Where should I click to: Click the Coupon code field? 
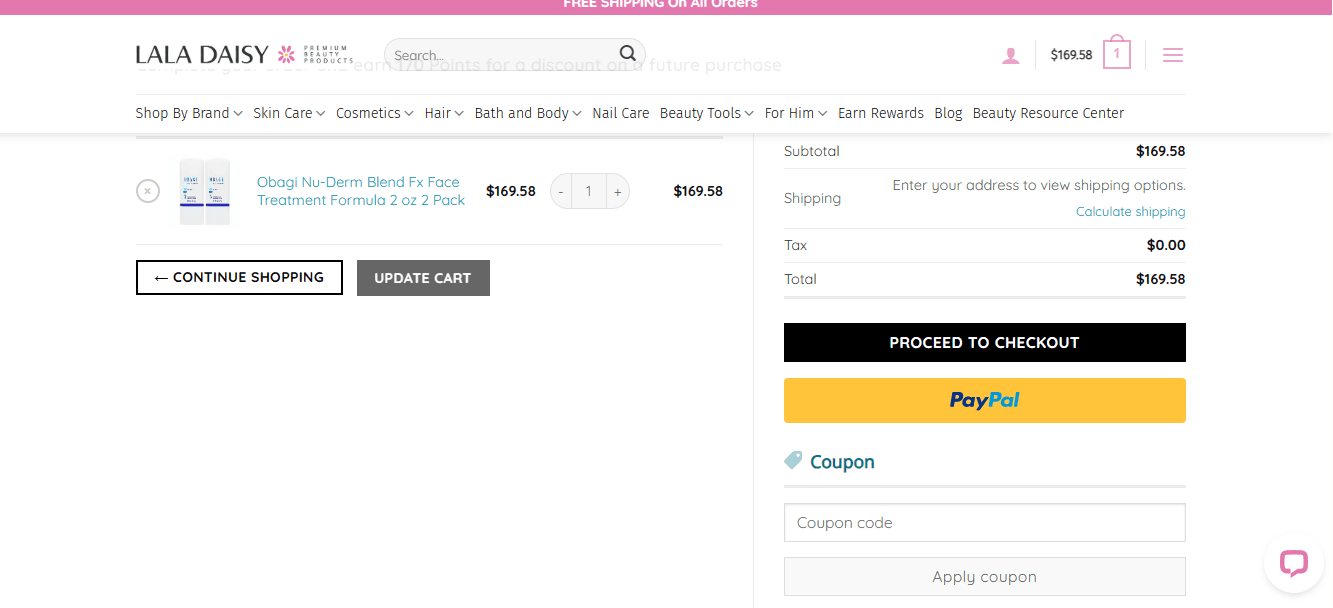click(985, 523)
